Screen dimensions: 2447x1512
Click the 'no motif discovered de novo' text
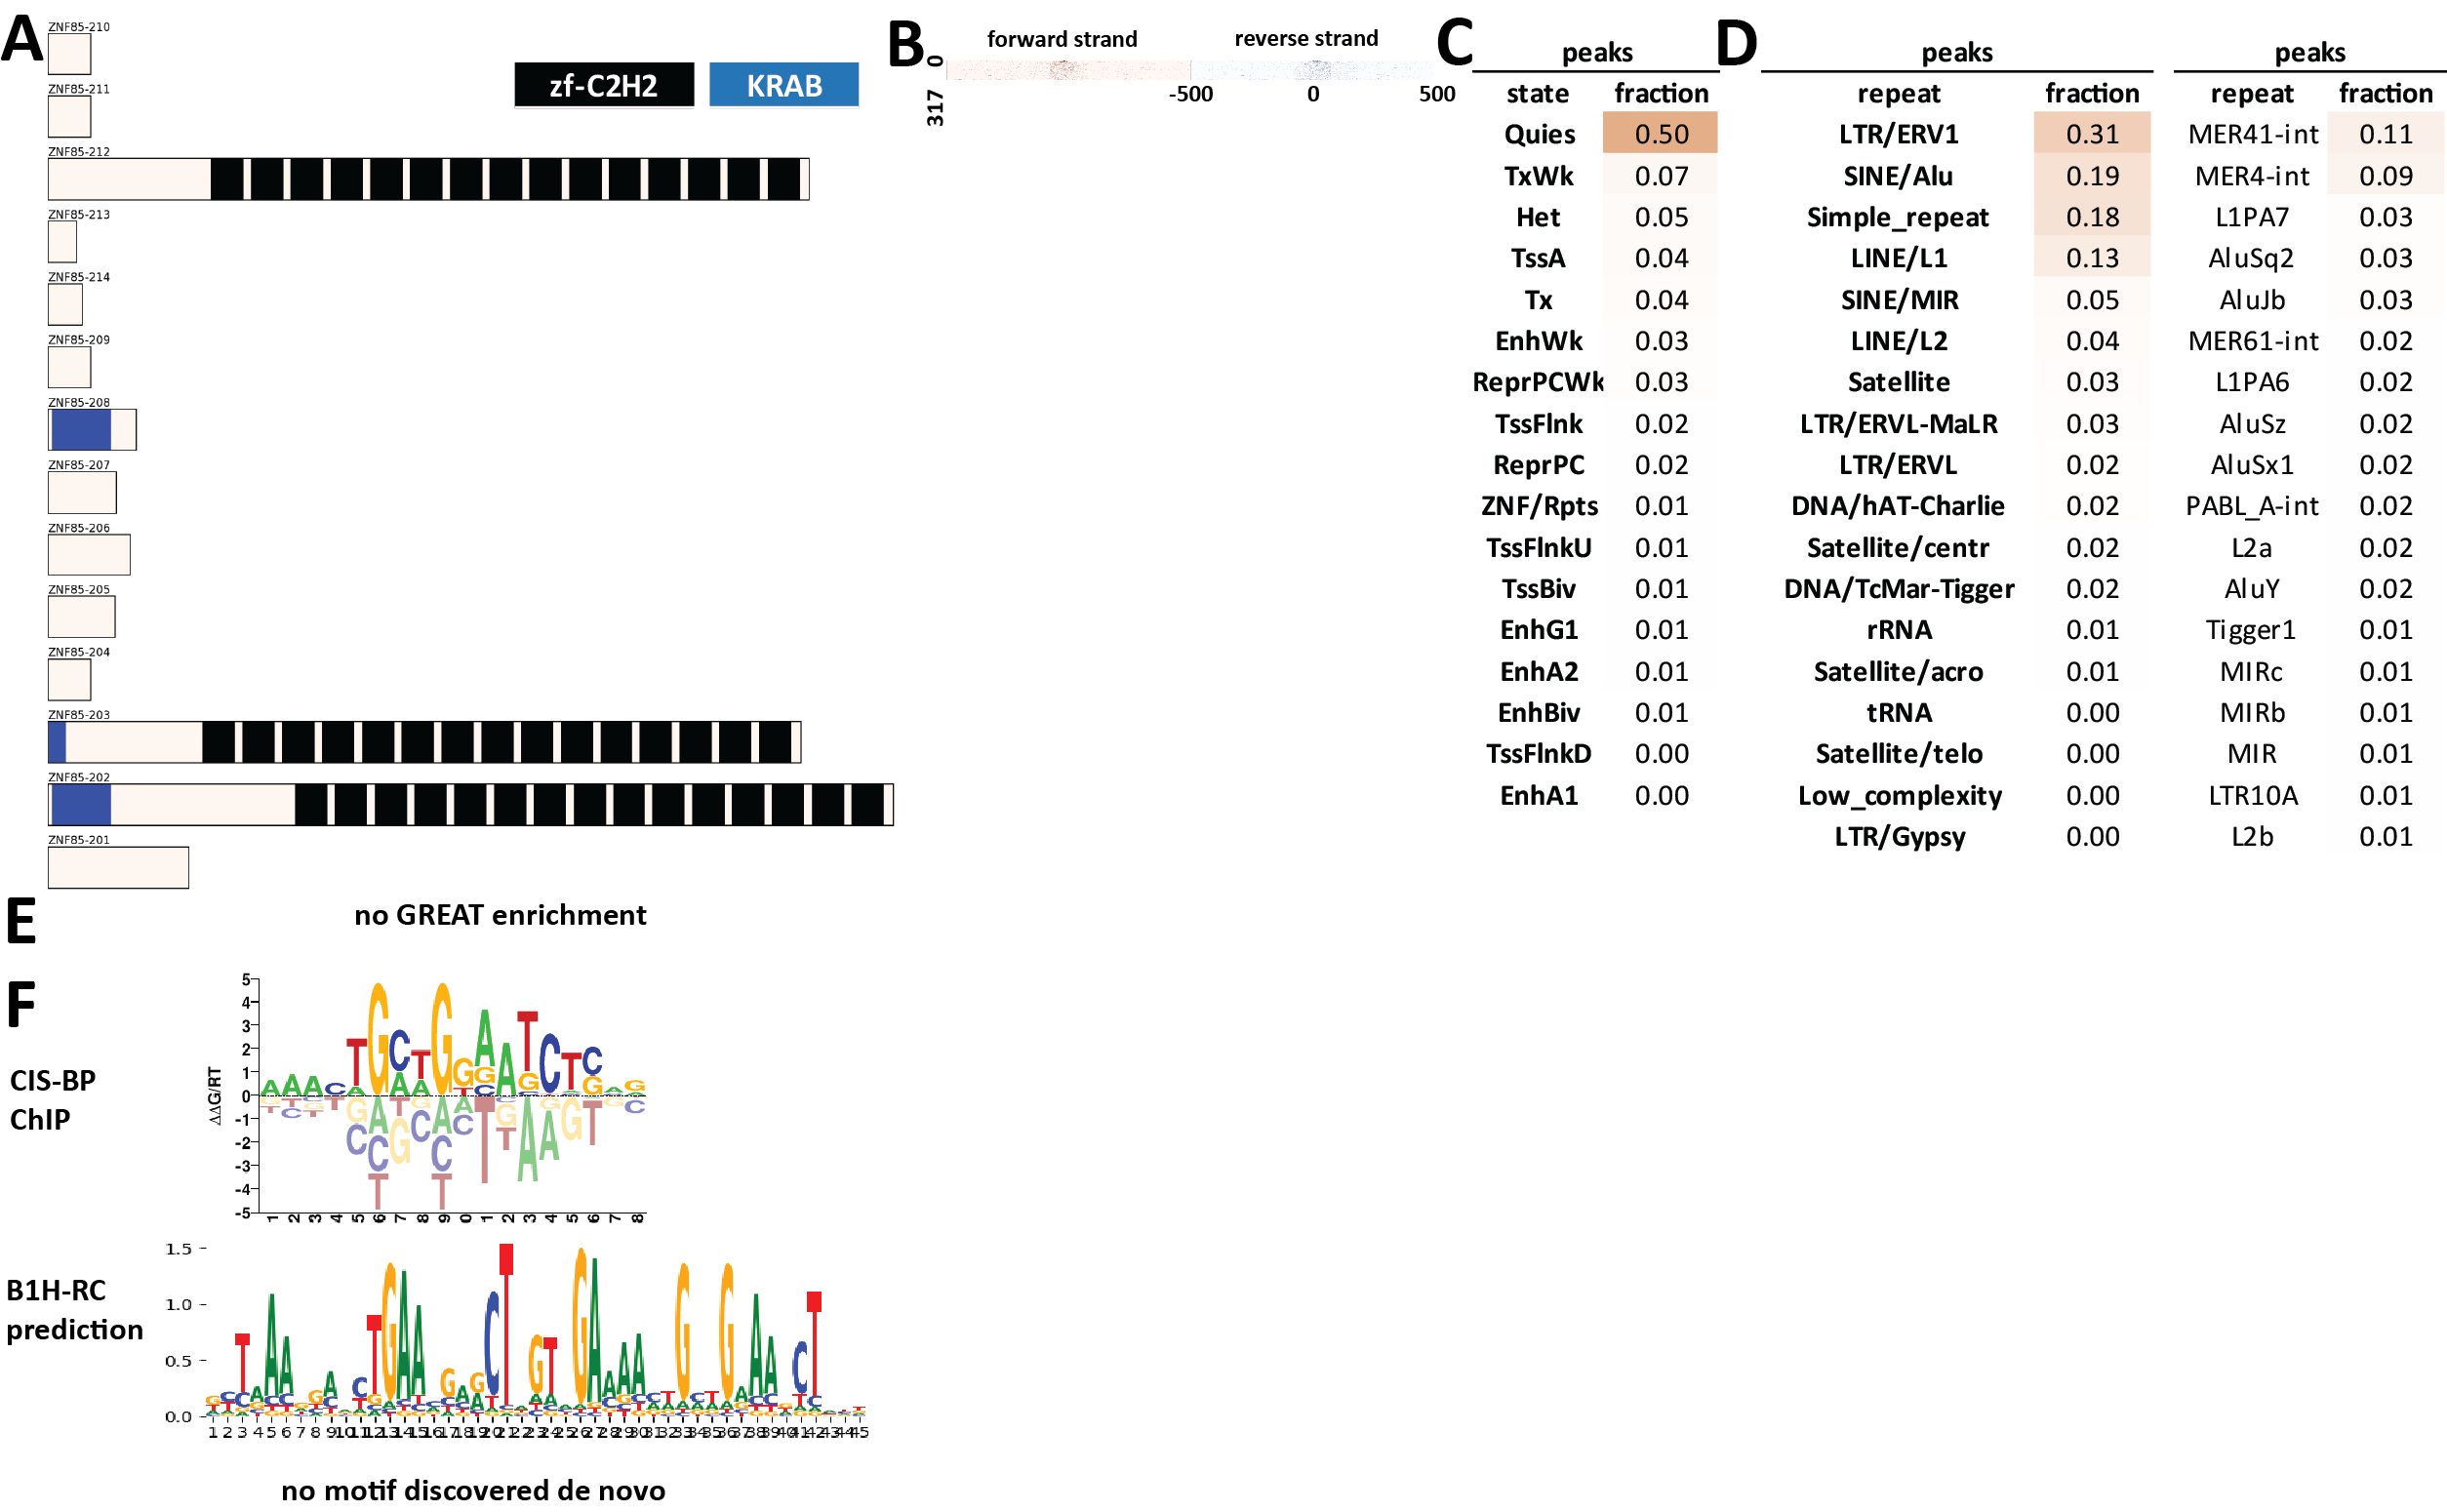tap(473, 1490)
